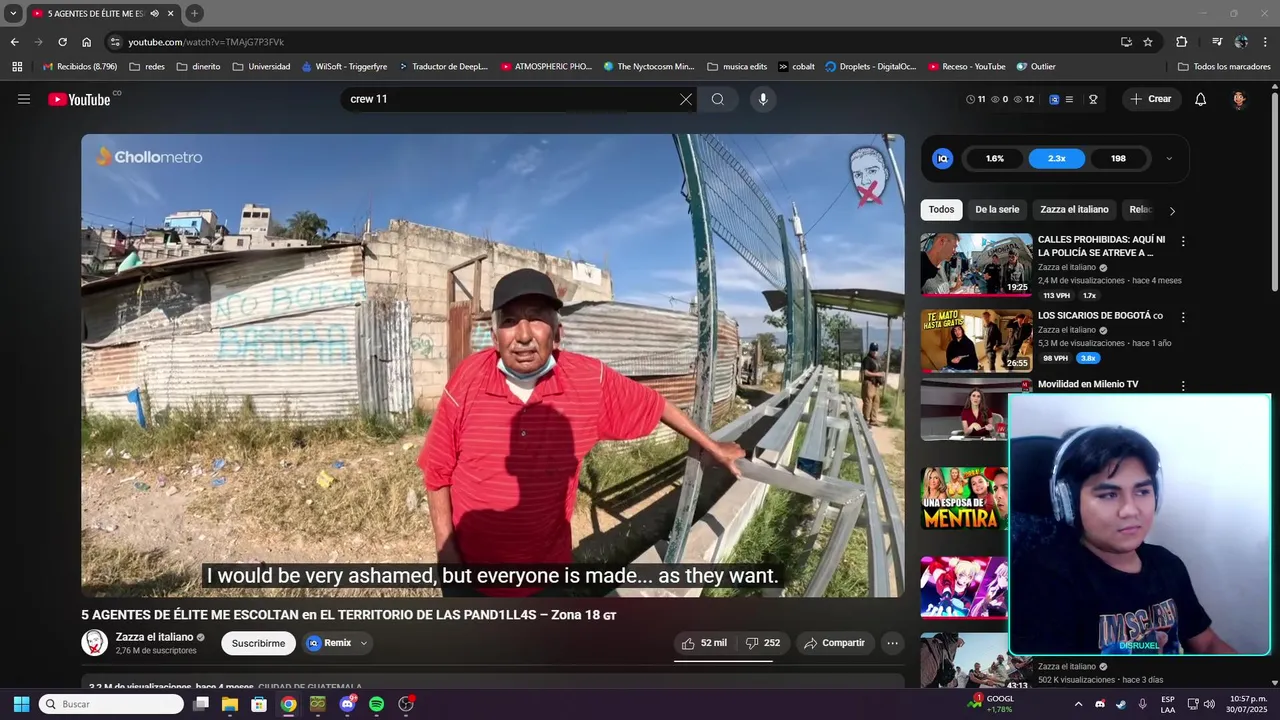Open the dinerito bookmarks folder
Screen dimensions: 1280x720
pos(198,66)
